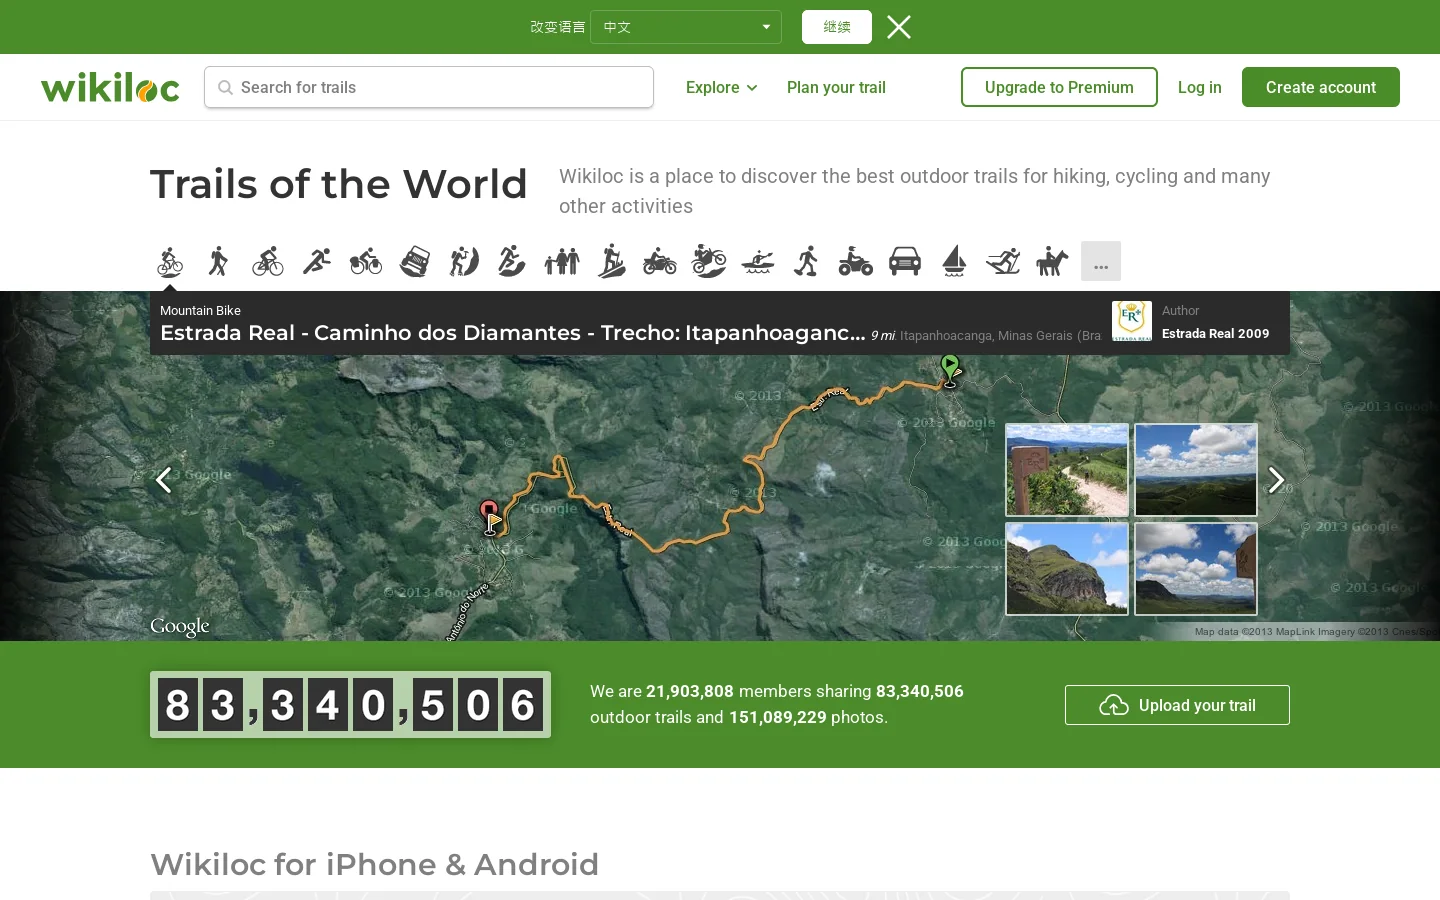
Task: Select the Car activity icon
Action: [x=905, y=261]
